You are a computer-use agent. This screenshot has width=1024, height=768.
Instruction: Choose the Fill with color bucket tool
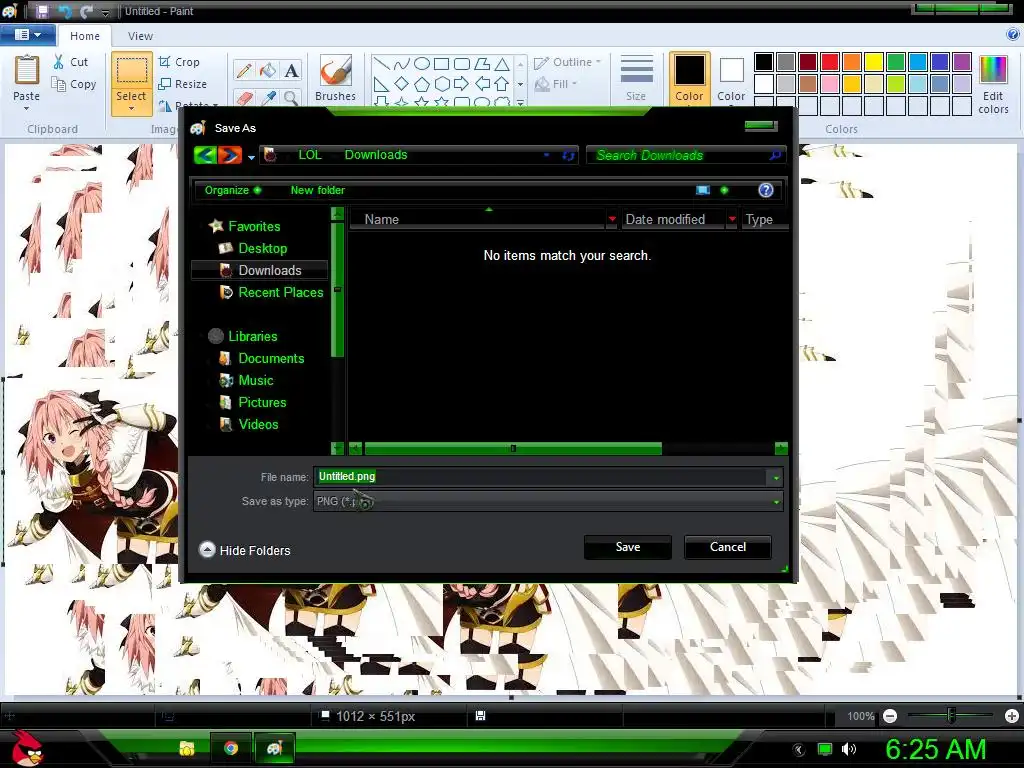tap(268, 71)
